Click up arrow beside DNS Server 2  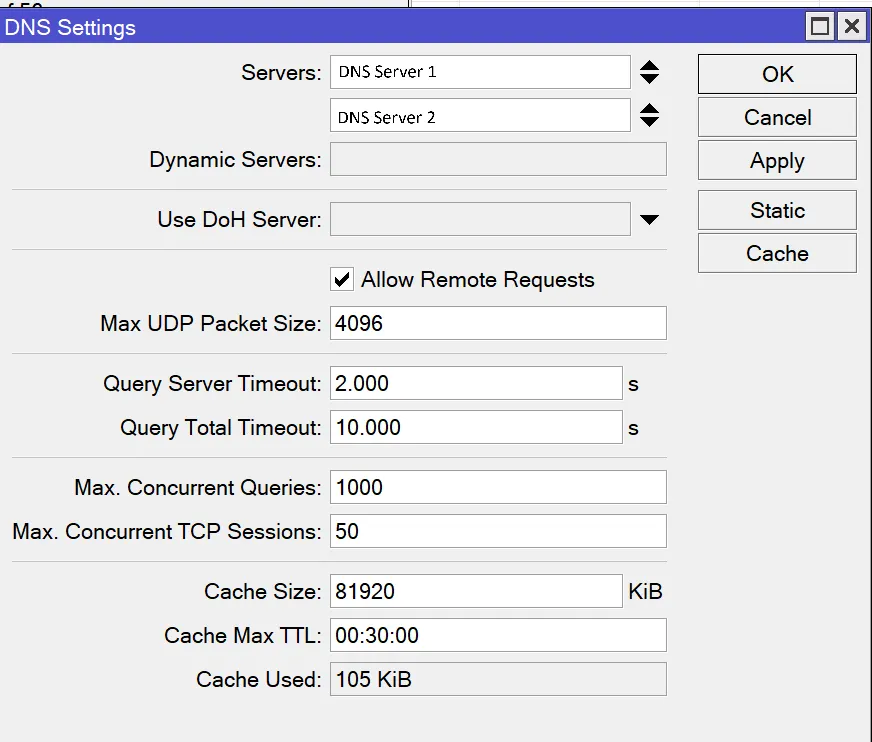coord(649,108)
